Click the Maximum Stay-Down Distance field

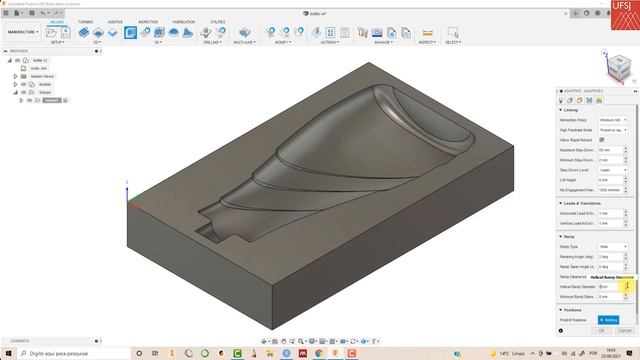point(611,150)
